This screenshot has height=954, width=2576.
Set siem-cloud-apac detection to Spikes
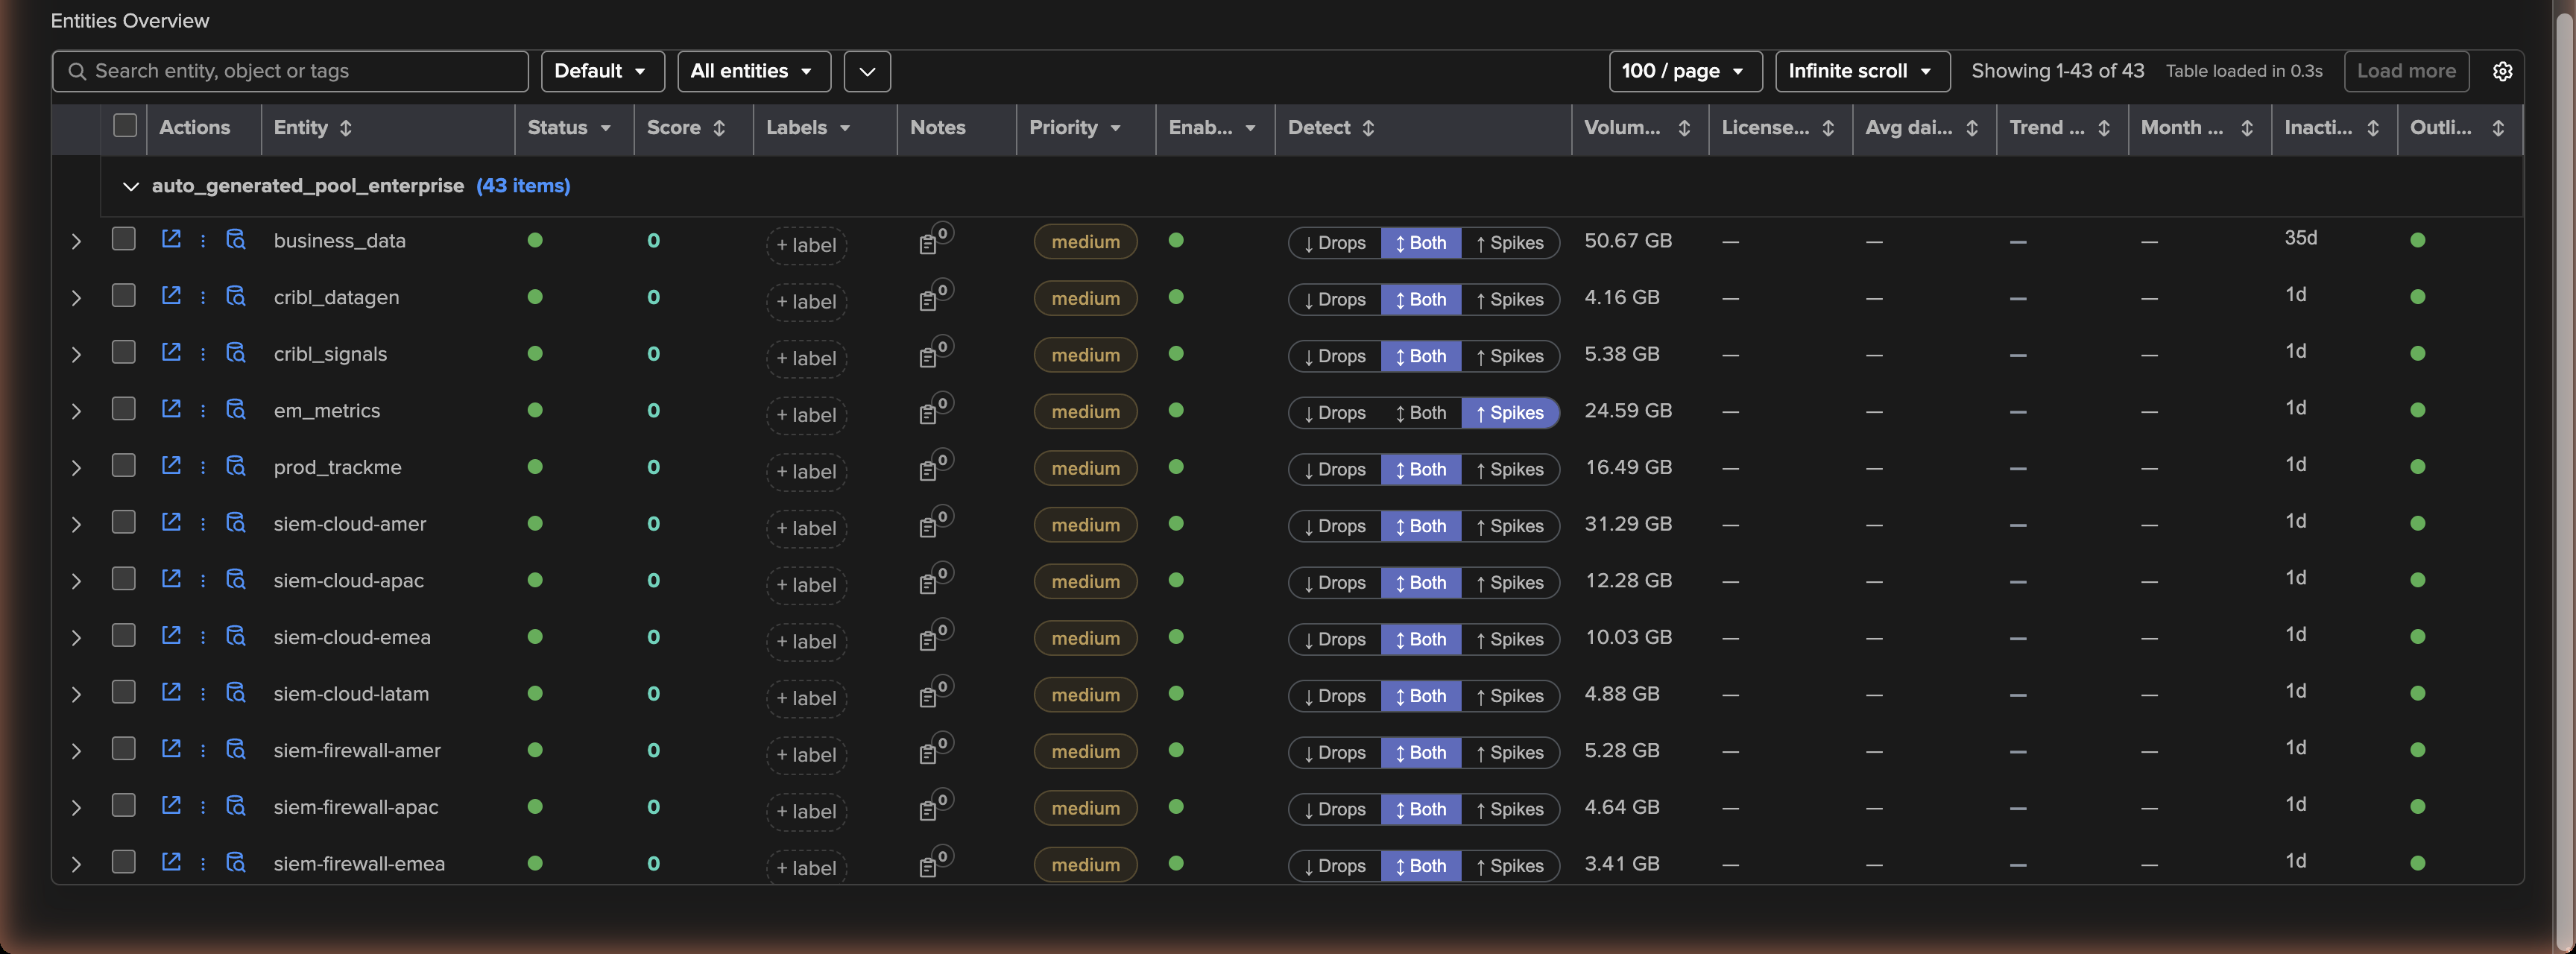click(x=1510, y=583)
